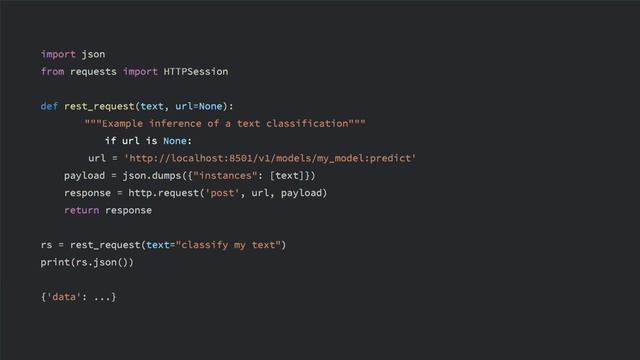Click the 'payload = json.dumps' line
The image size is (640, 360).
click(190, 176)
